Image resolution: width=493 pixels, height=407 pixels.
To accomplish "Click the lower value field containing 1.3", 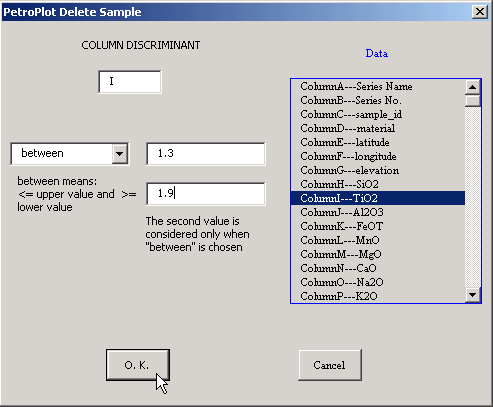I will tap(206, 153).
